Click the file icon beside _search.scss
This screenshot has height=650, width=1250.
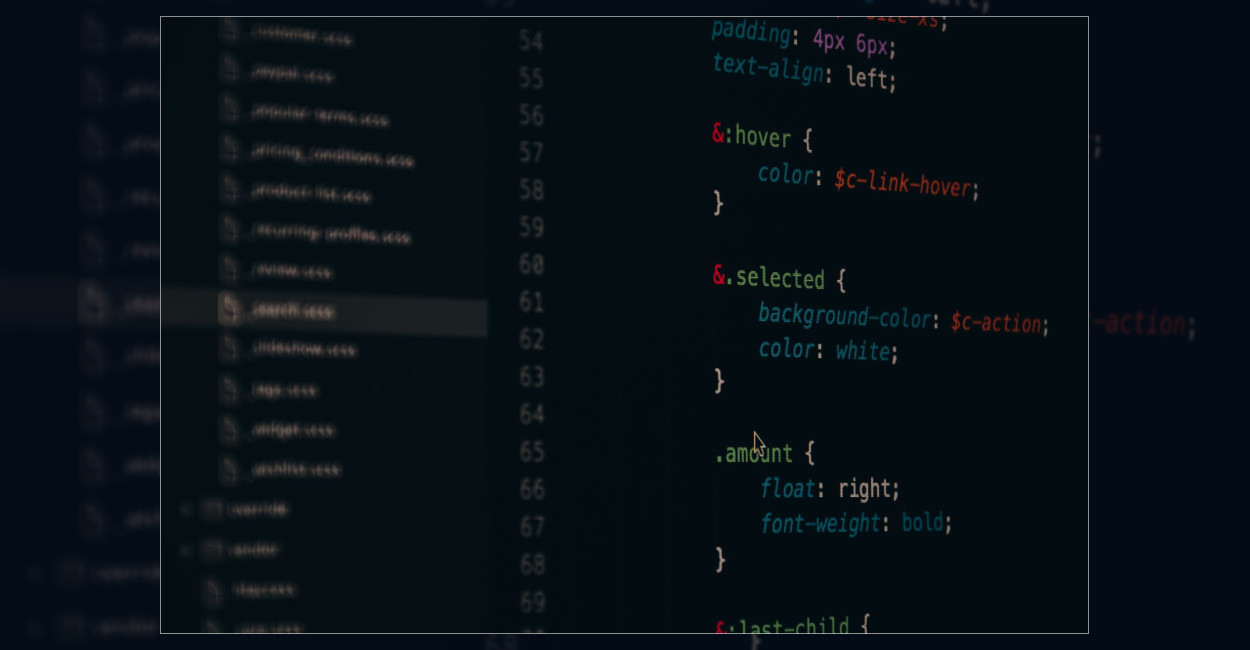(x=231, y=309)
